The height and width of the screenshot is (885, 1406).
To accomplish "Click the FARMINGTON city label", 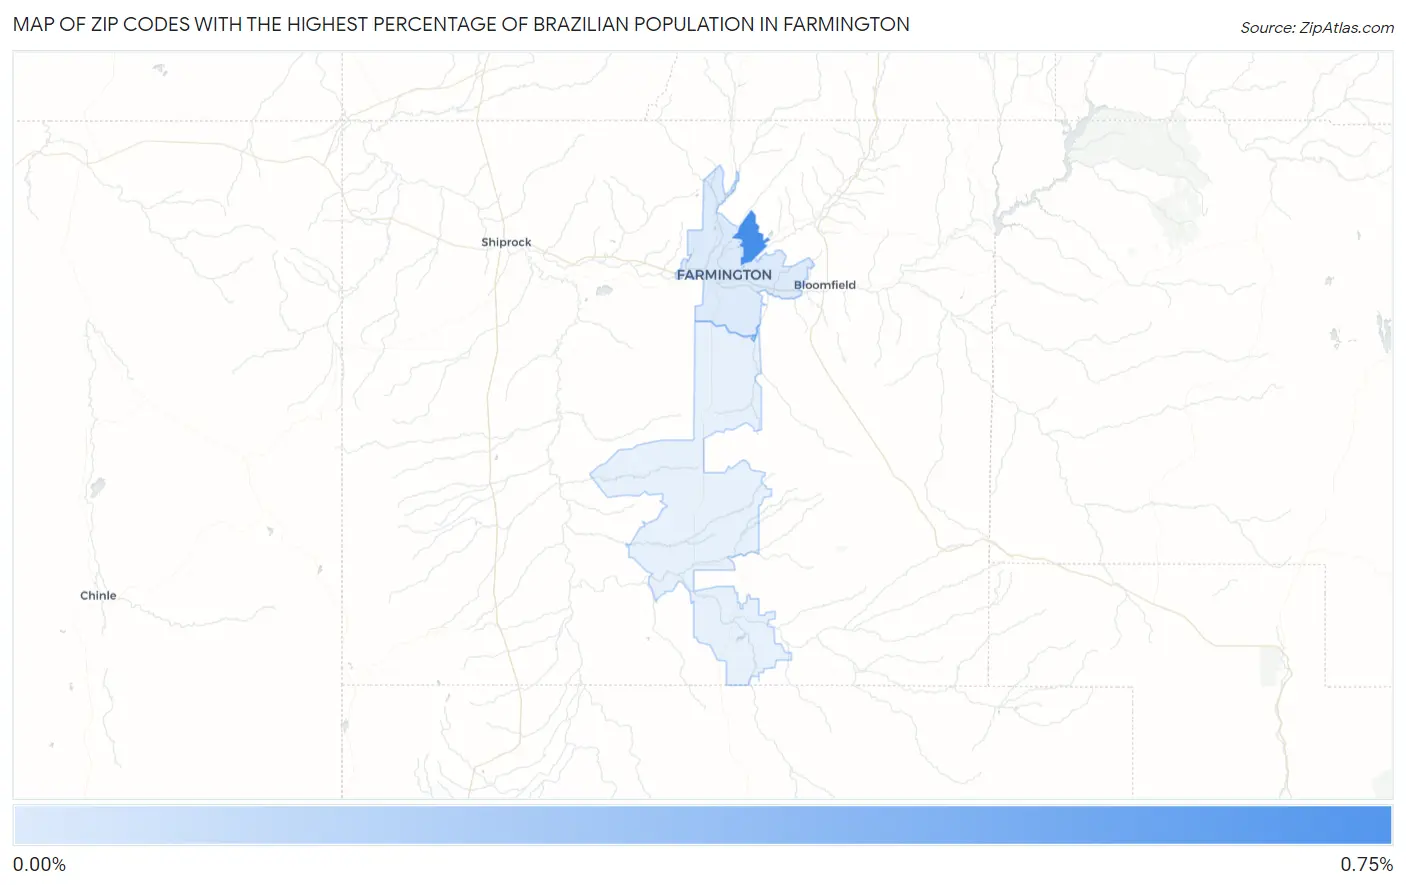I will 724,275.
